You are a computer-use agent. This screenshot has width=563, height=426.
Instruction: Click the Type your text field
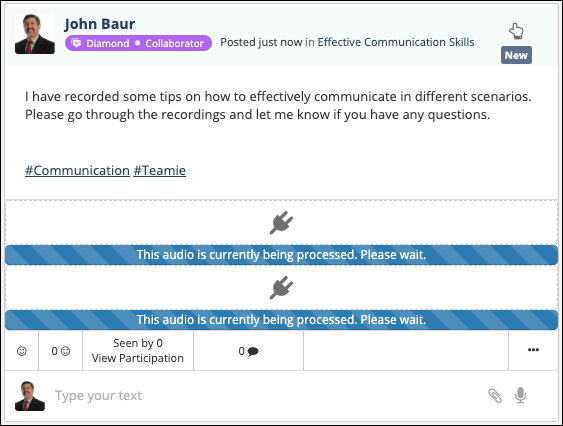[x=266, y=395]
